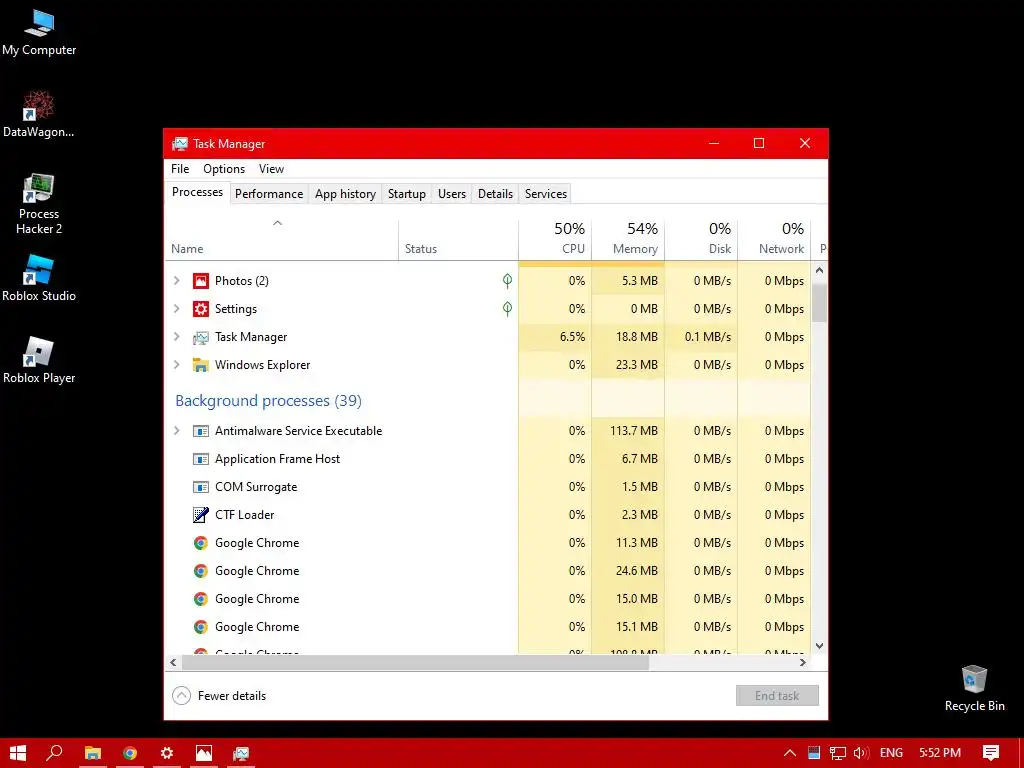
Task: Open File Explorer from the taskbar
Action: 93,753
